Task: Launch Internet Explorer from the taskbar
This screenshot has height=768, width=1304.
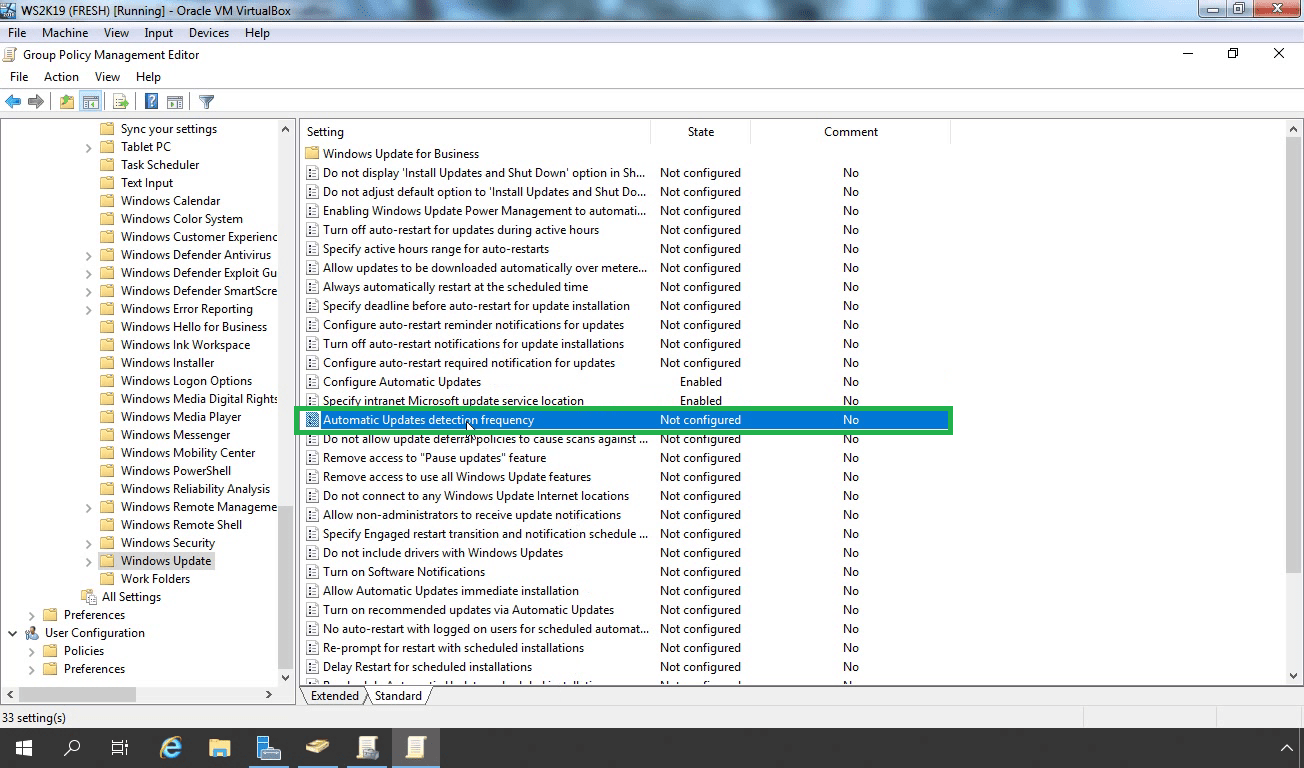Action: click(x=172, y=747)
